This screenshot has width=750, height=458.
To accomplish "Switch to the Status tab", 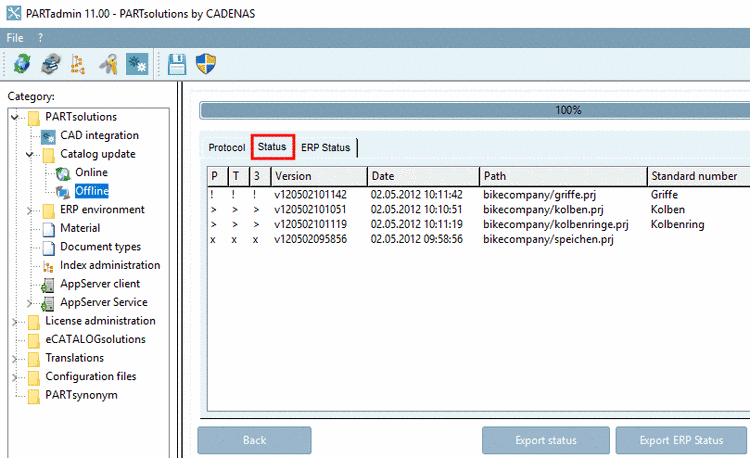I will pos(272,147).
